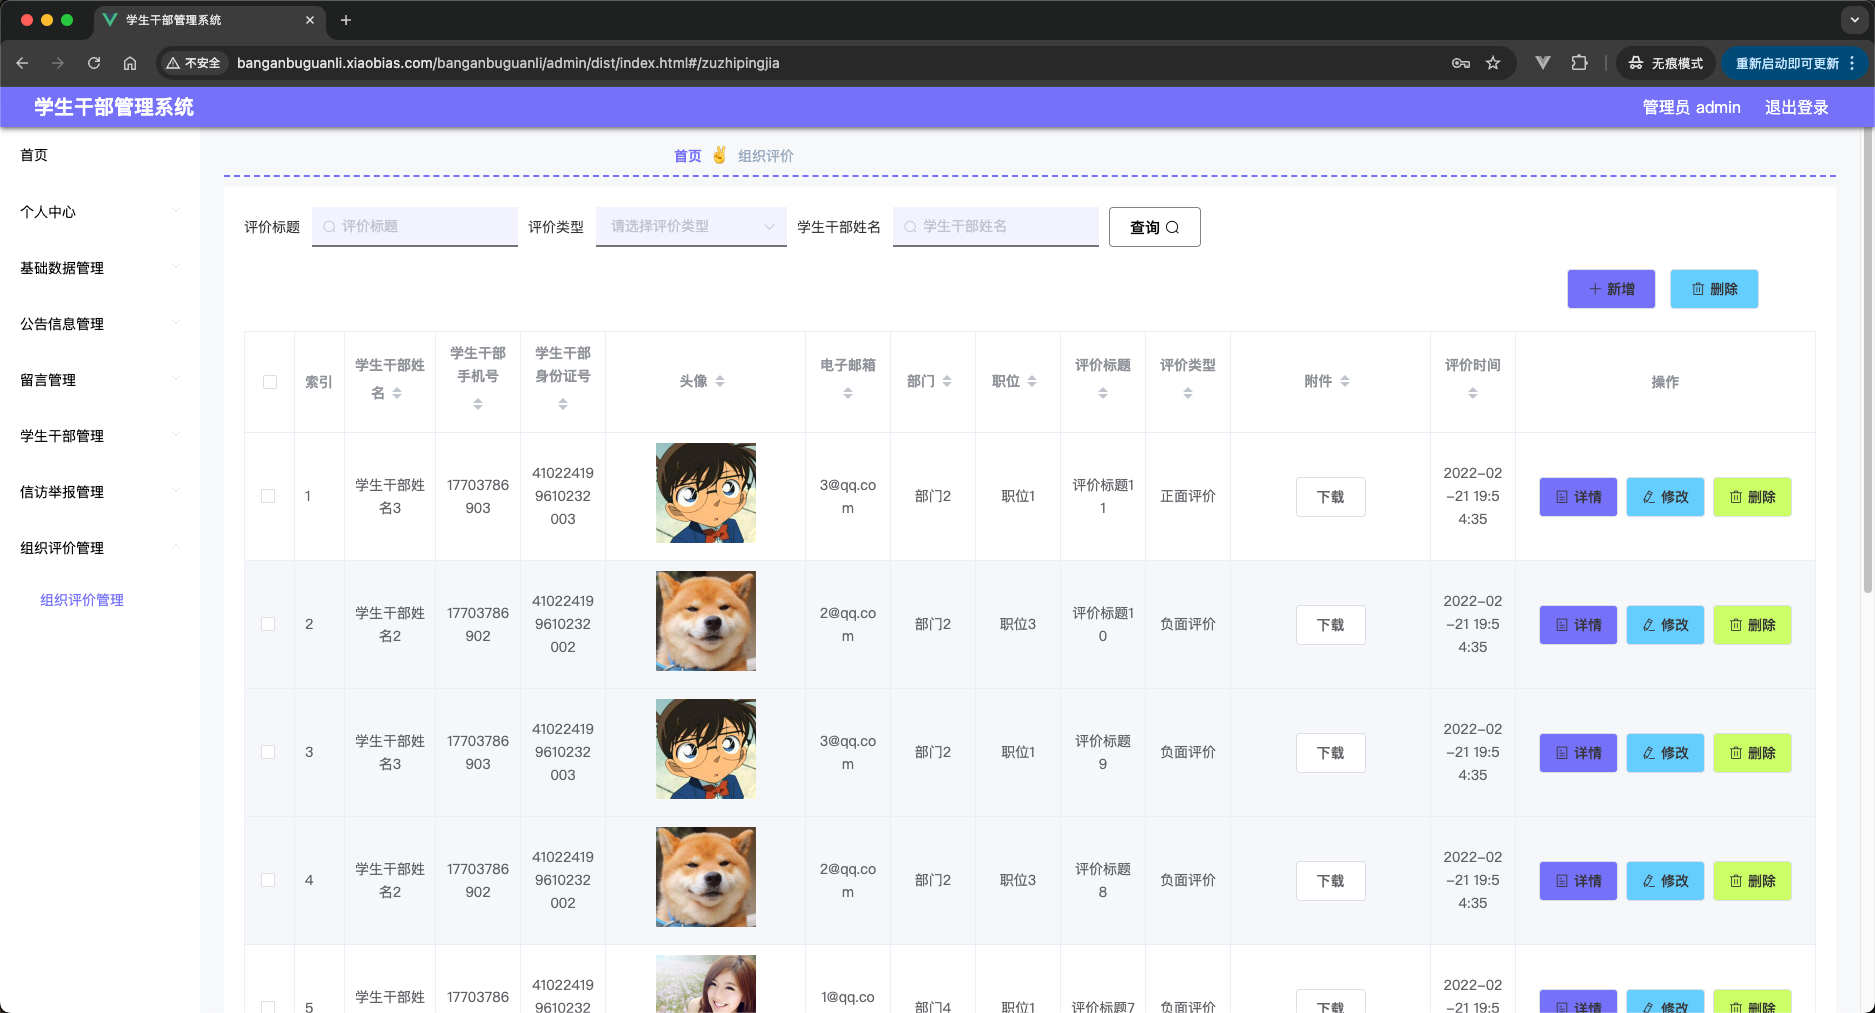This screenshot has width=1875, height=1013.
Task: Open the tab search chevron at window top right
Action: 1855,20
